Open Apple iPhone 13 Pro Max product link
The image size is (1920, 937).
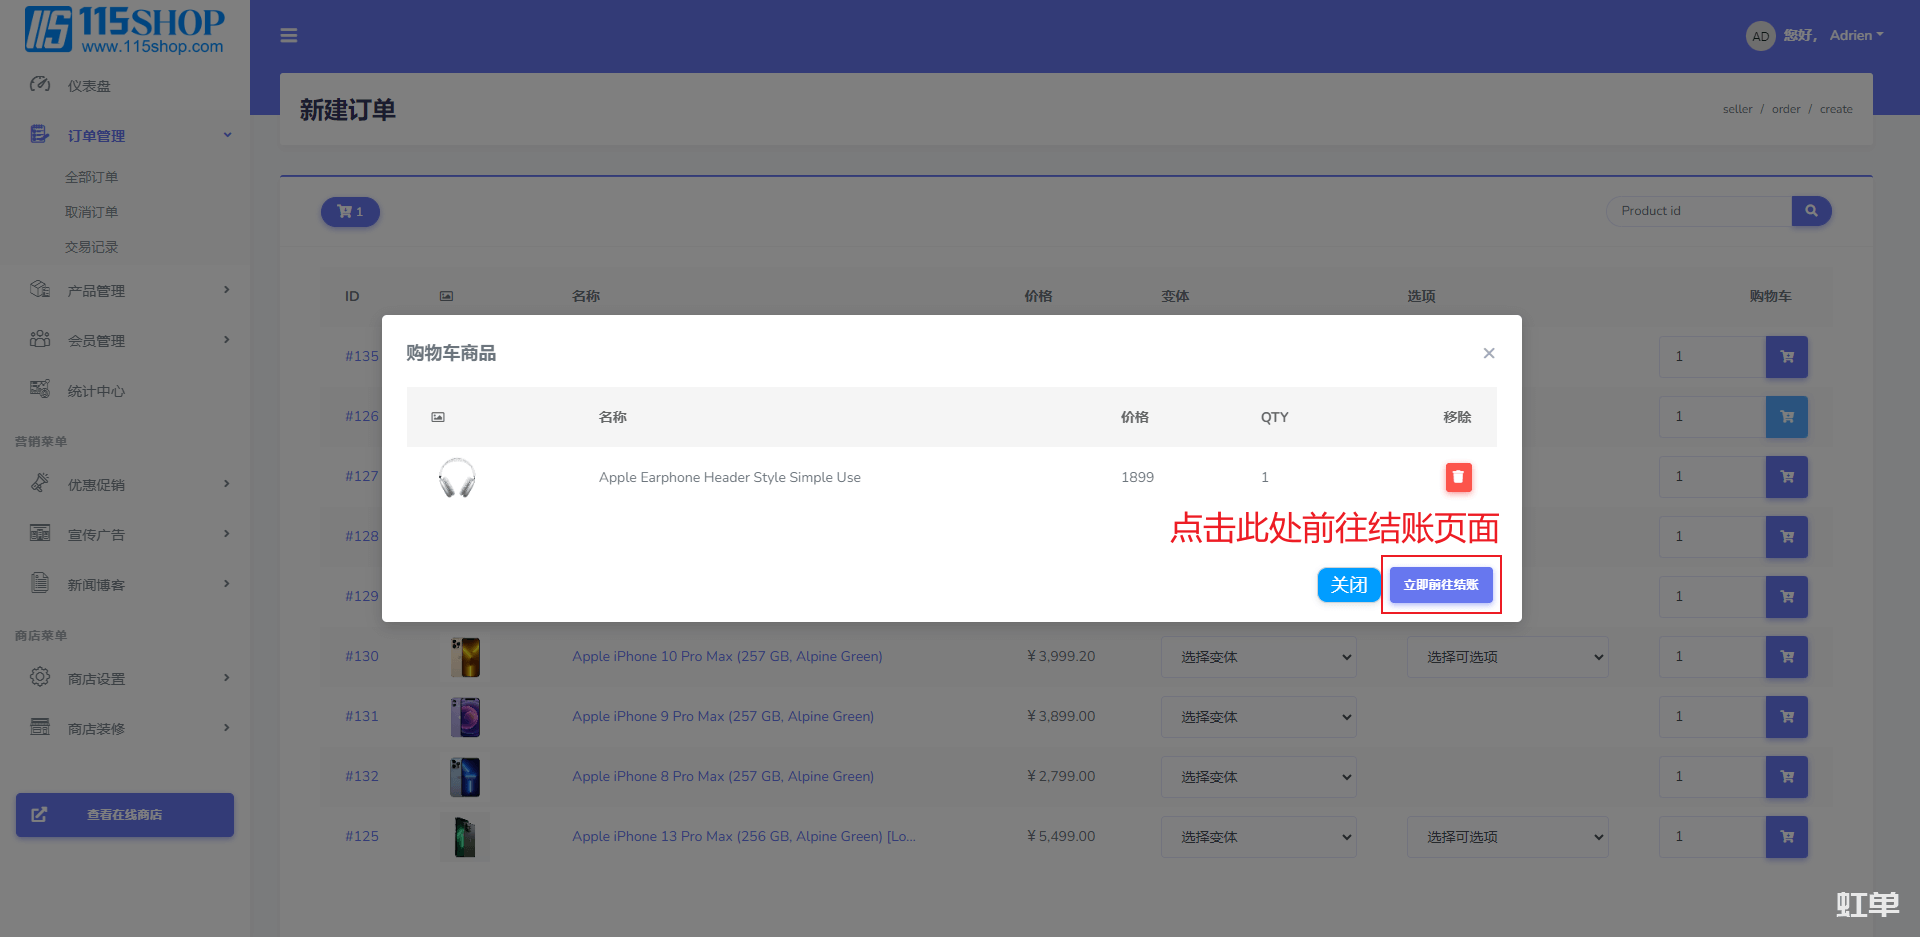point(744,836)
